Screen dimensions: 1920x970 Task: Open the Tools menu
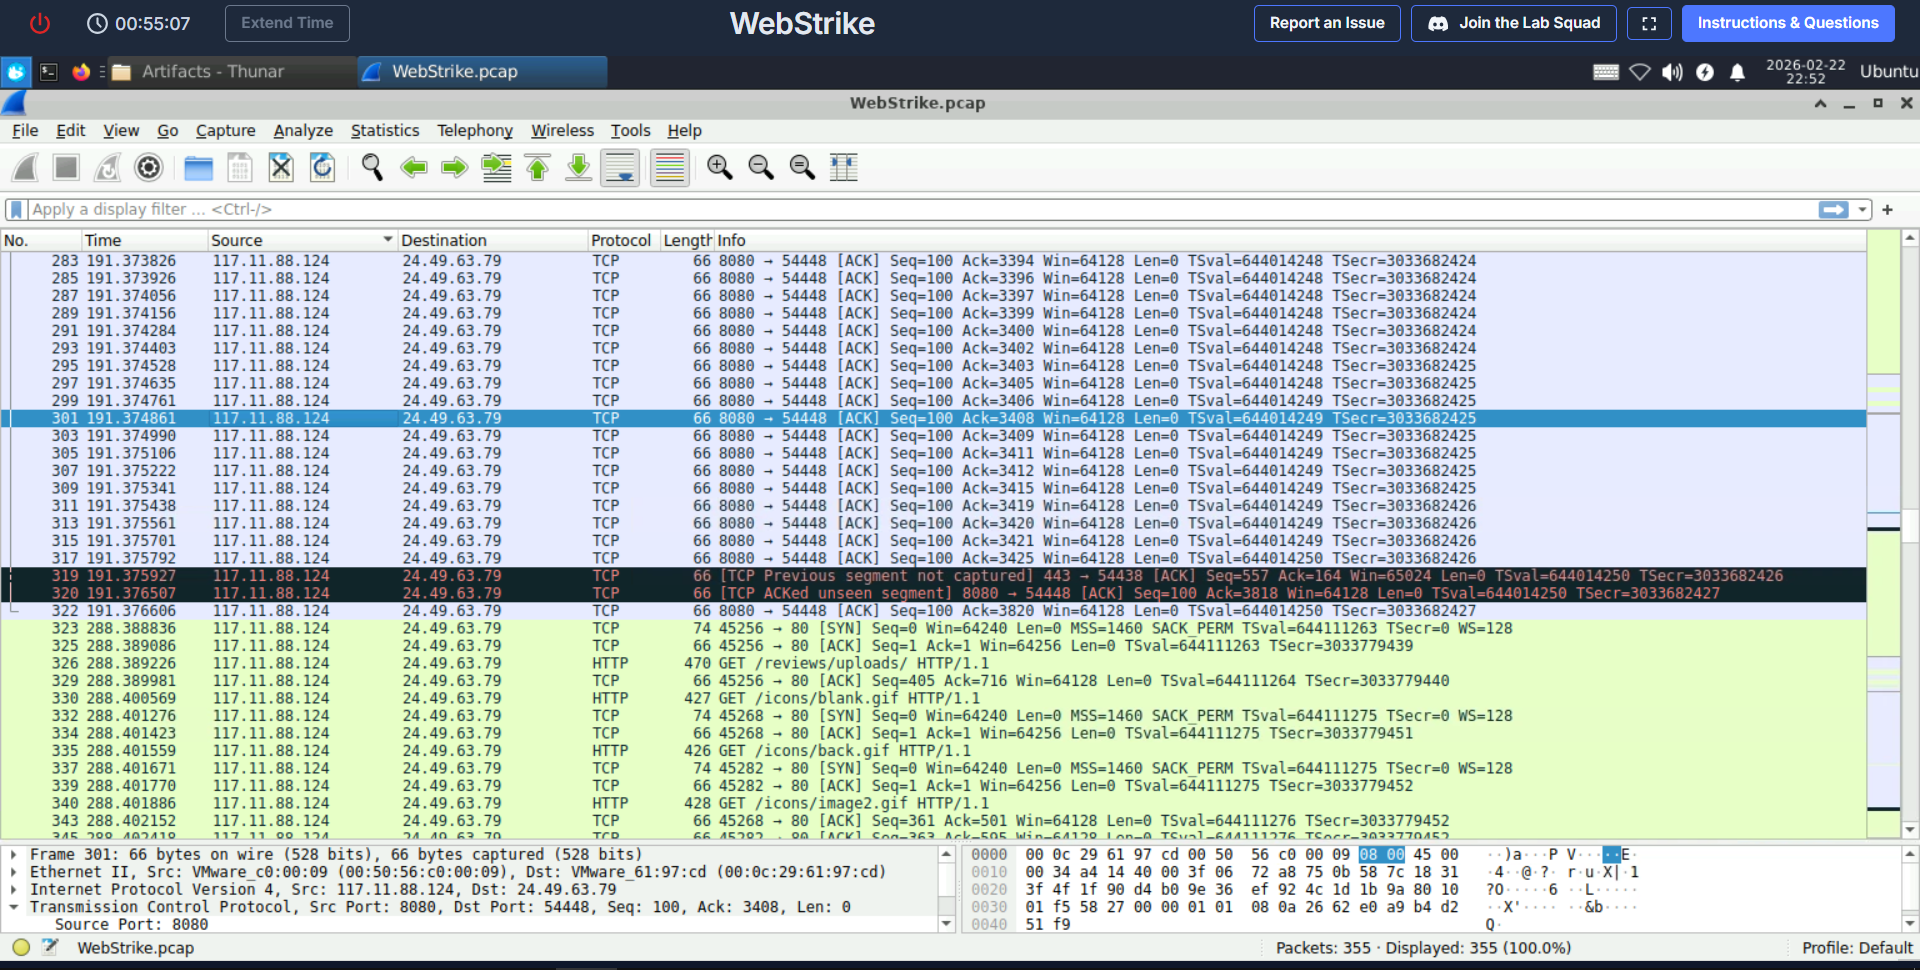[x=630, y=130]
